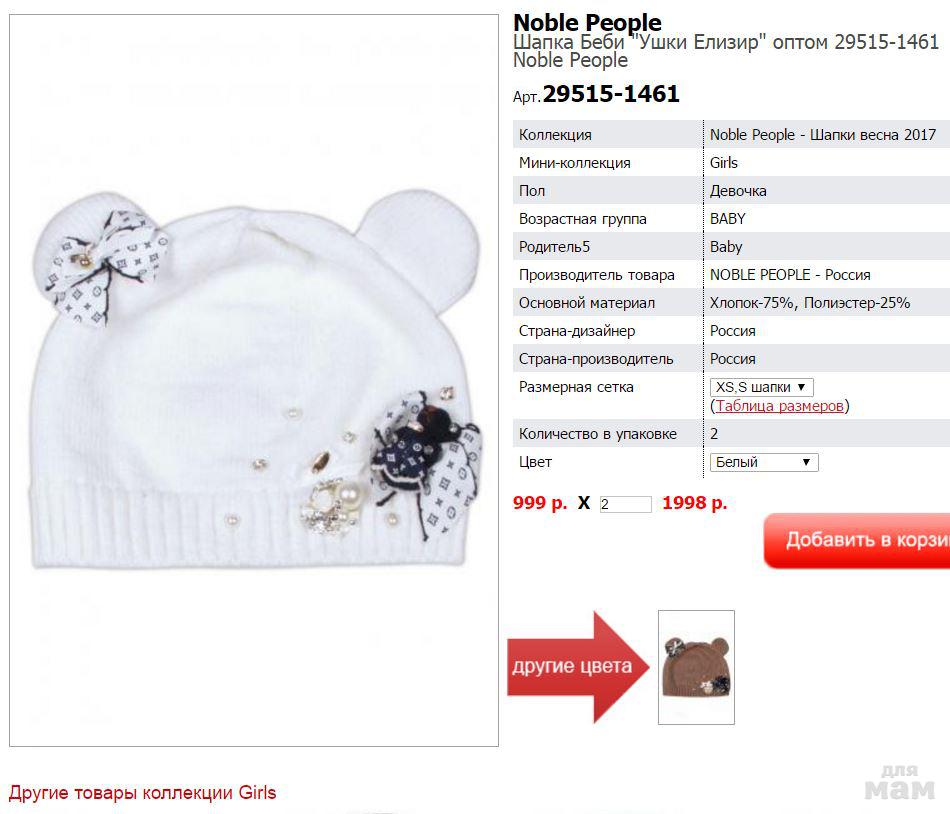950x814 pixels.
Task: Click 'NOBLE PEOPLE - Россия' manufacturer value
Action: [x=790, y=275]
